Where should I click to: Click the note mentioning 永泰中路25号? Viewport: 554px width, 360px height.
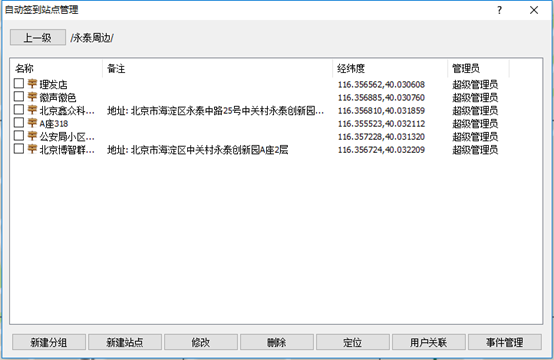click(x=216, y=111)
